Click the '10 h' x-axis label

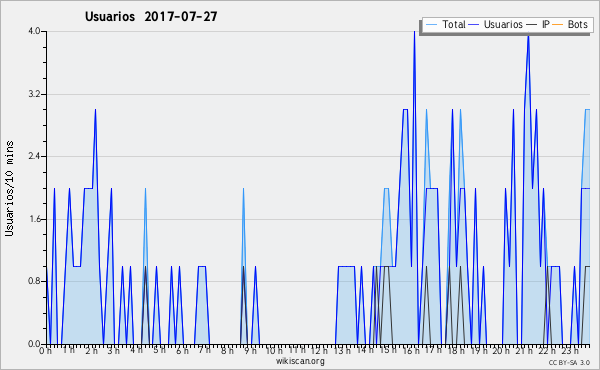(274, 351)
